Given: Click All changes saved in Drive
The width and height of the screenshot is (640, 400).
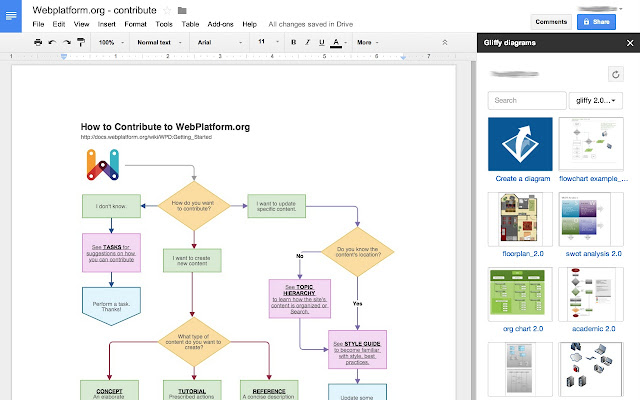Looking at the screenshot, I should click(x=311, y=24).
